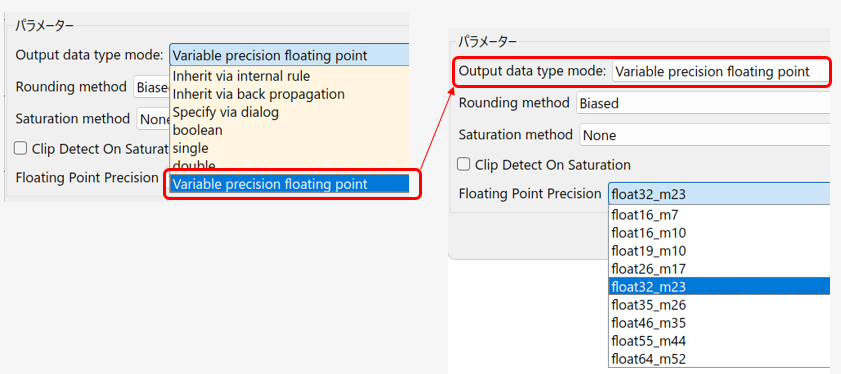
Task: Expand right Rounding method 'Biased' dropdown
Action: [x=704, y=103]
